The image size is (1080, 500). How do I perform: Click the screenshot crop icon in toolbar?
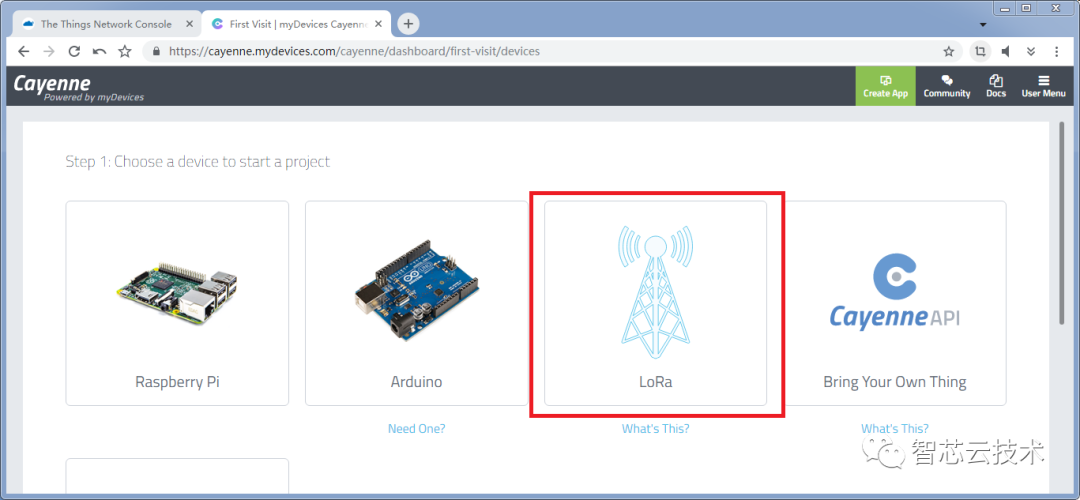(x=979, y=52)
